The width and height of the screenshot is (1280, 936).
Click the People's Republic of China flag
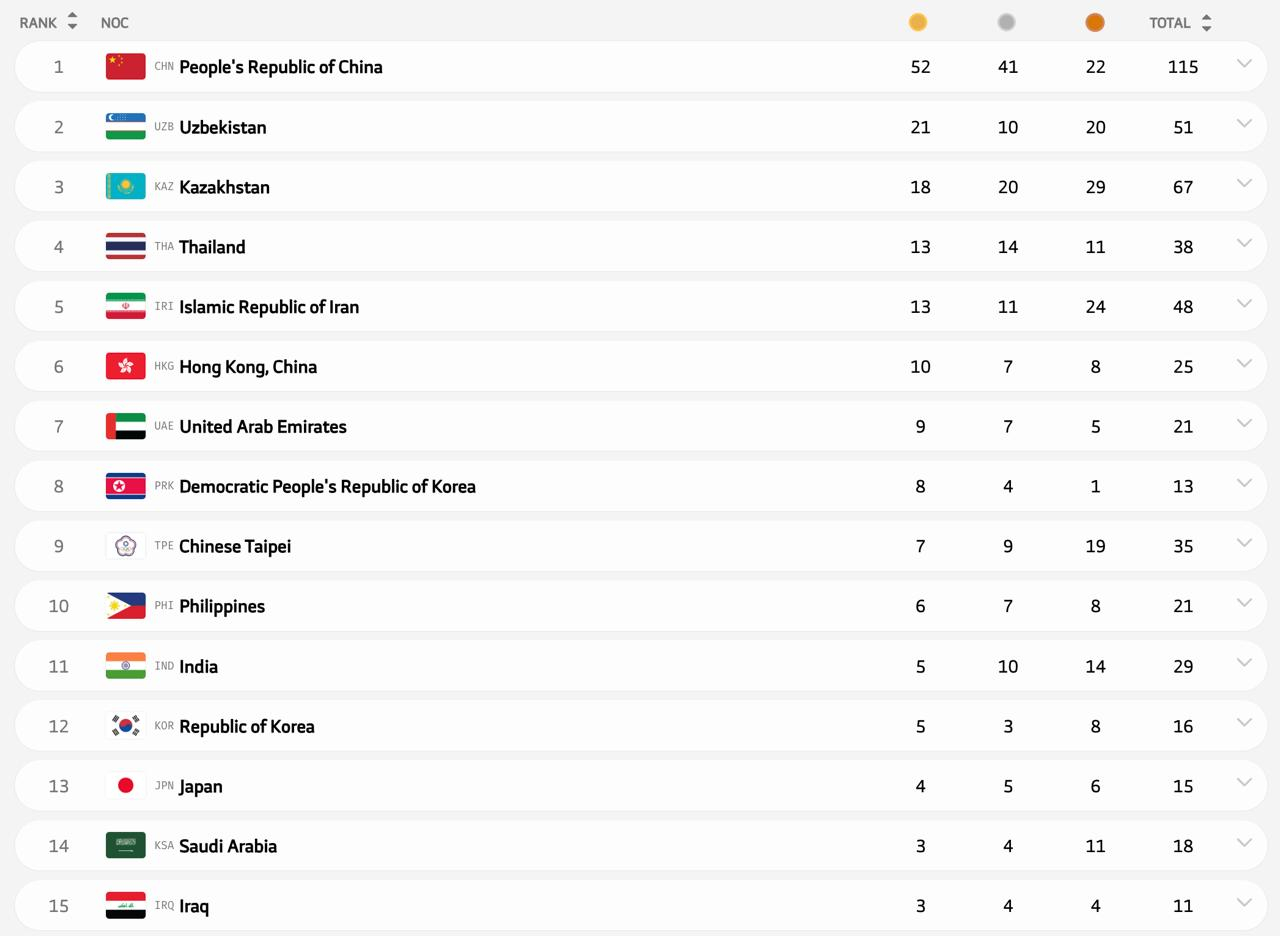click(x=126, y=67)
